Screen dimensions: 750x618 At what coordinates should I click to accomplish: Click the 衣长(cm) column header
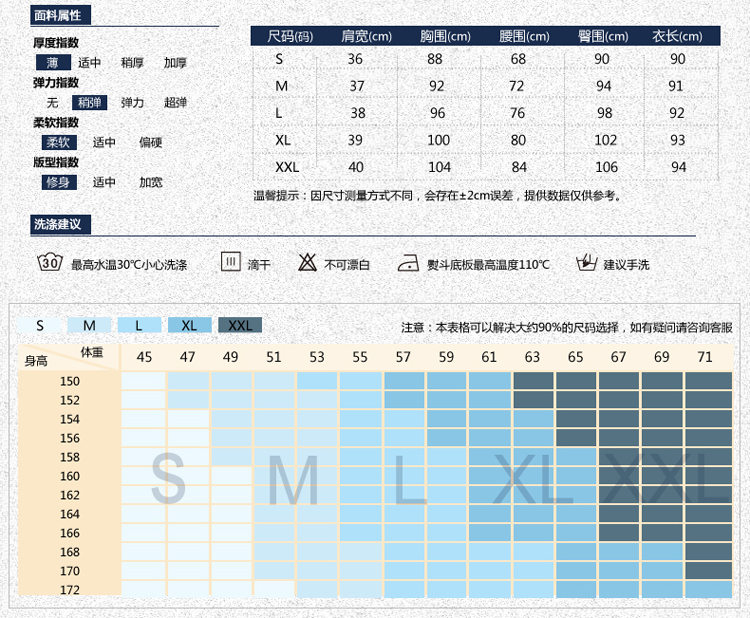point(677,36)
